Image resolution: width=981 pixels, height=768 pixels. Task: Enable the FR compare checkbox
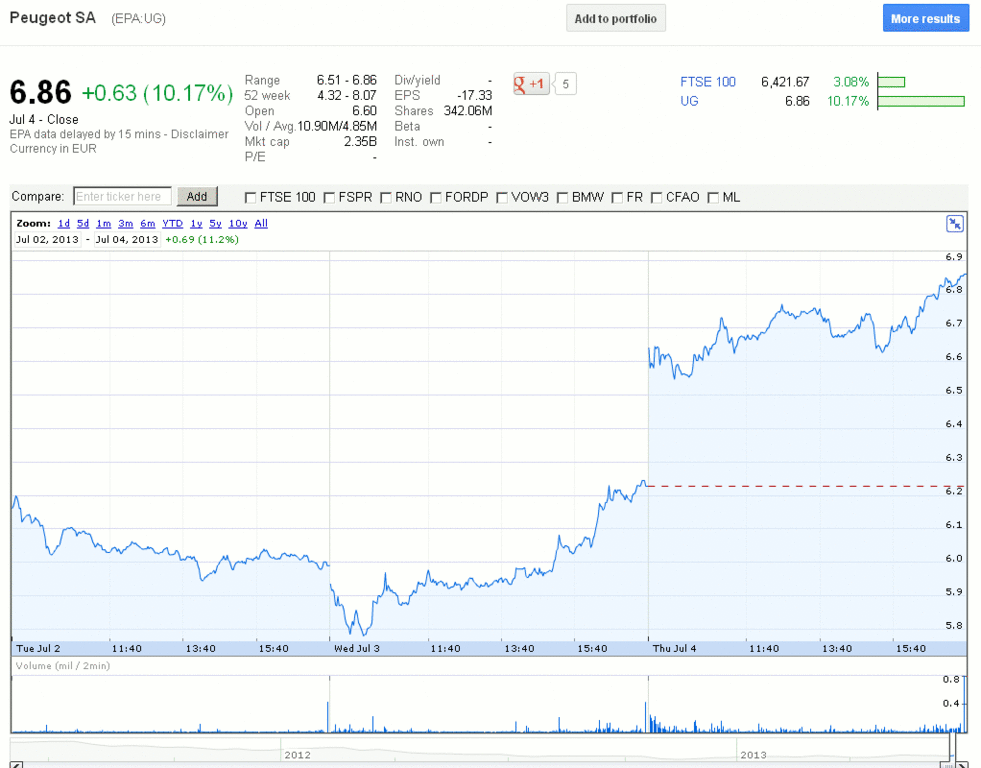pyautogui.click(x=617, y=198)
